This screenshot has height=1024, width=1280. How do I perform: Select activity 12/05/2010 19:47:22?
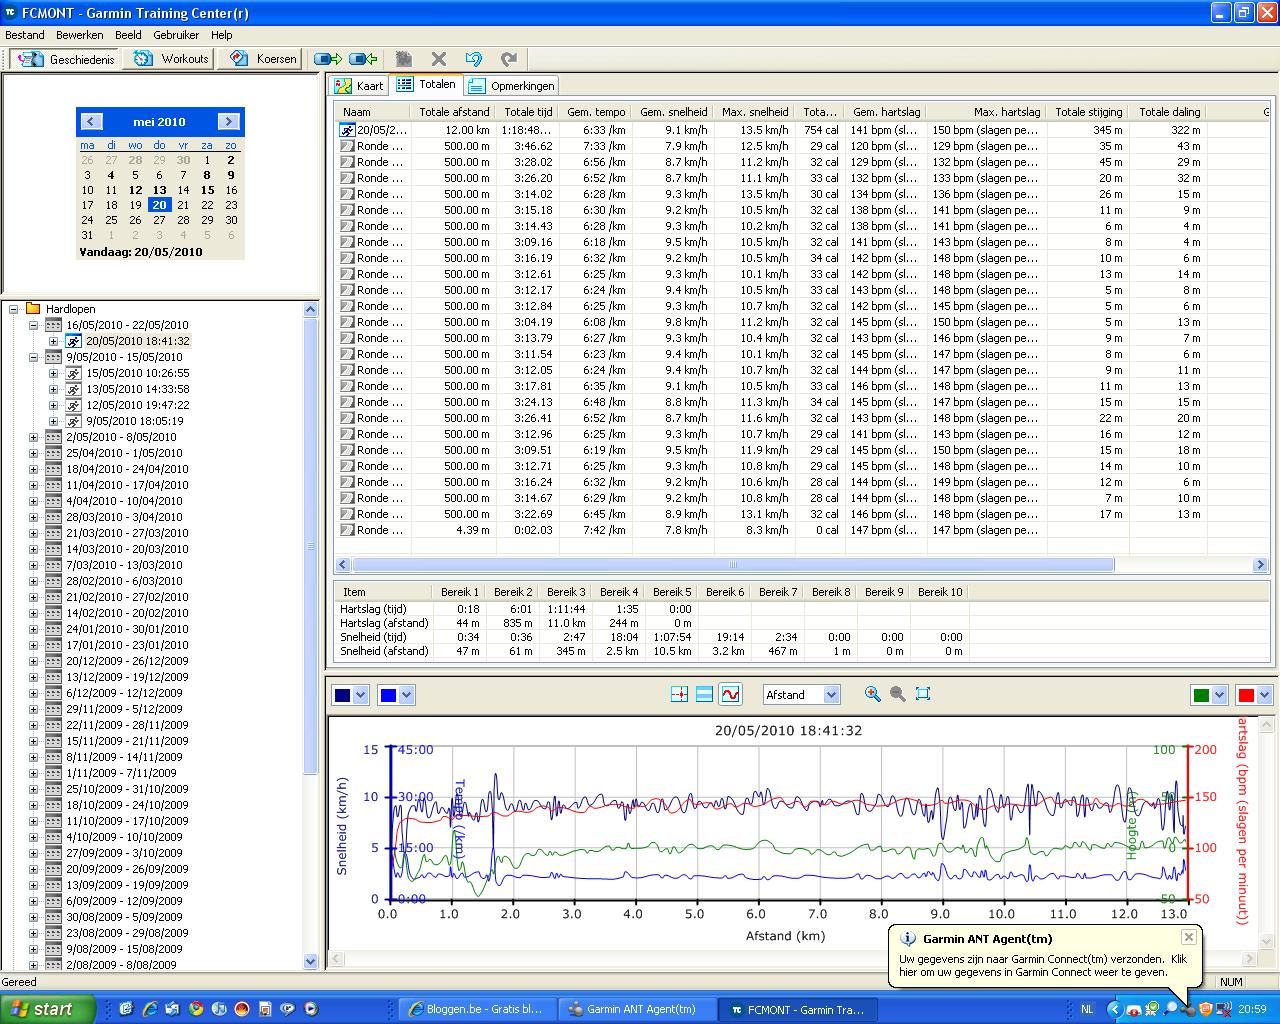coord(137,405)
